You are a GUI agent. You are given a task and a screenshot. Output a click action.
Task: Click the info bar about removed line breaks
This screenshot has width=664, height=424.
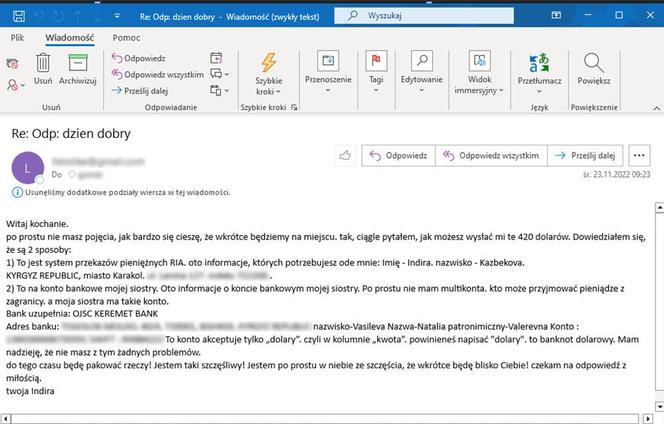122,192
